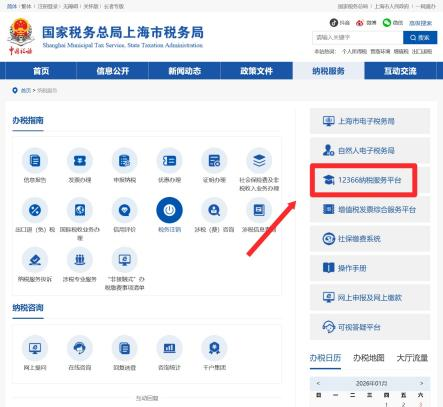Viewport: 443px width, 407px height.
Task: Open 上海市人民政府 link in top bar
Action: (x=391, y=6)
